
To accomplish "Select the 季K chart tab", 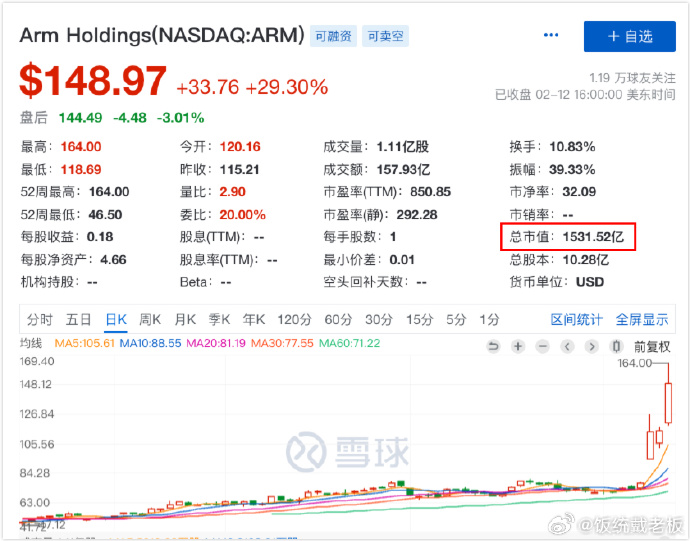I will [219, 320].
